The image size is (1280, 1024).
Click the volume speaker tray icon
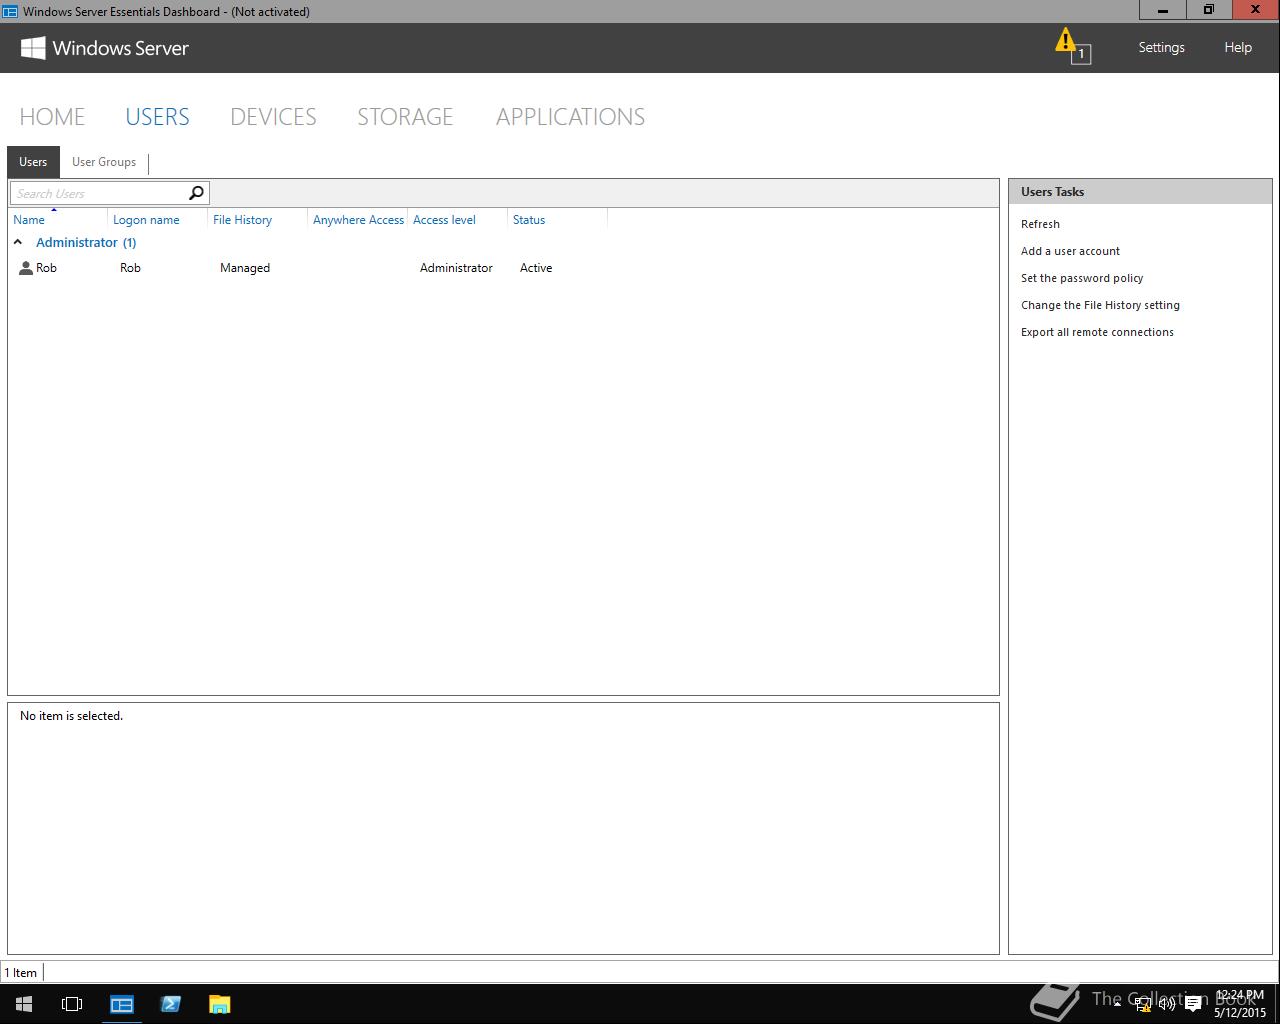tap(1167, 1005)
